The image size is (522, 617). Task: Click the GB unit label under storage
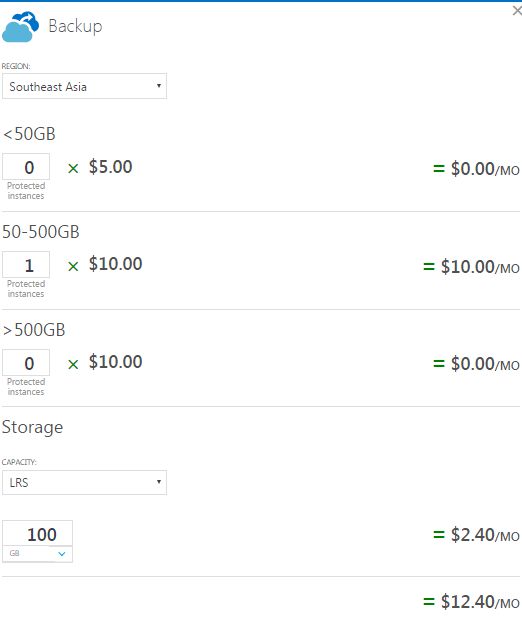coord(14,553)
